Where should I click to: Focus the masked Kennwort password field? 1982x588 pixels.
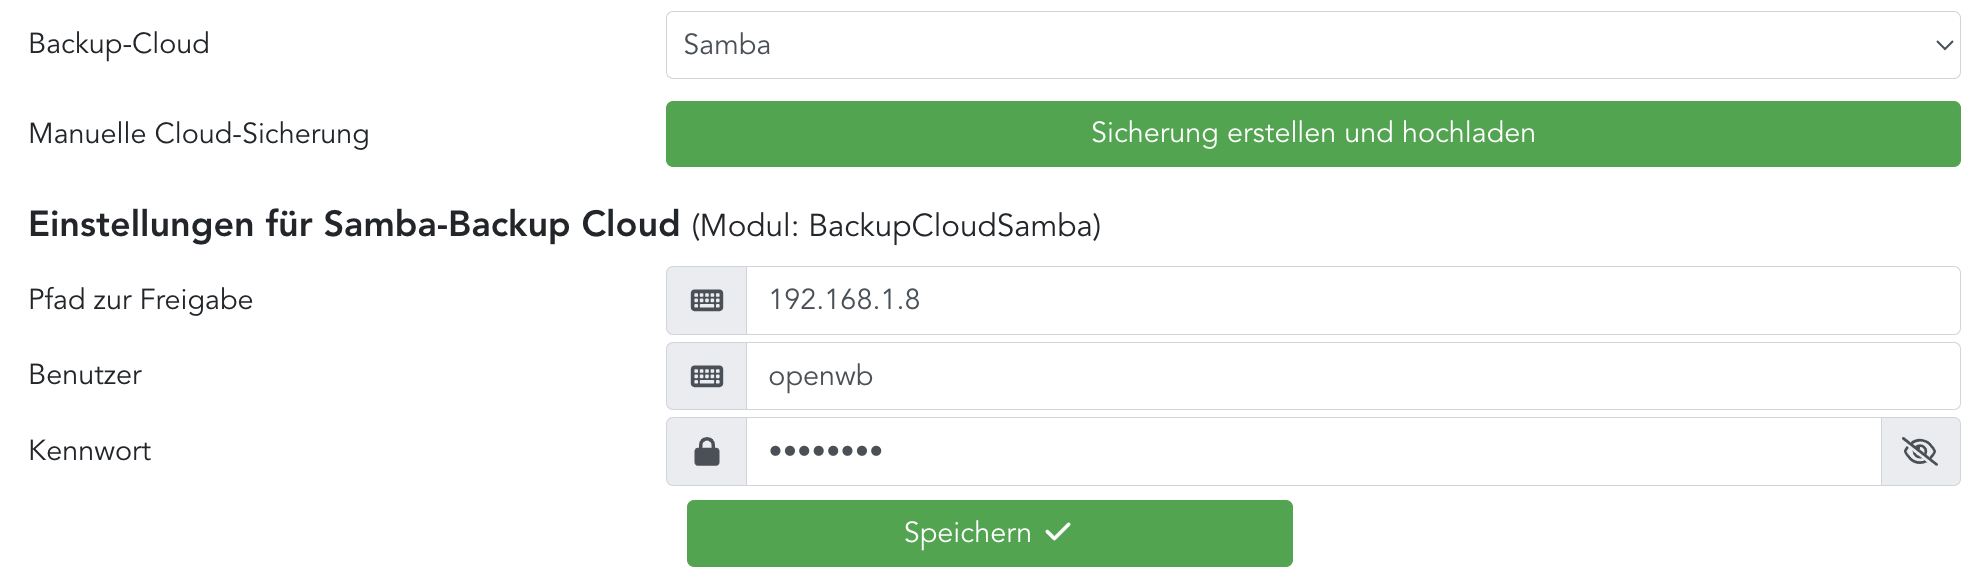[1312, 452]
